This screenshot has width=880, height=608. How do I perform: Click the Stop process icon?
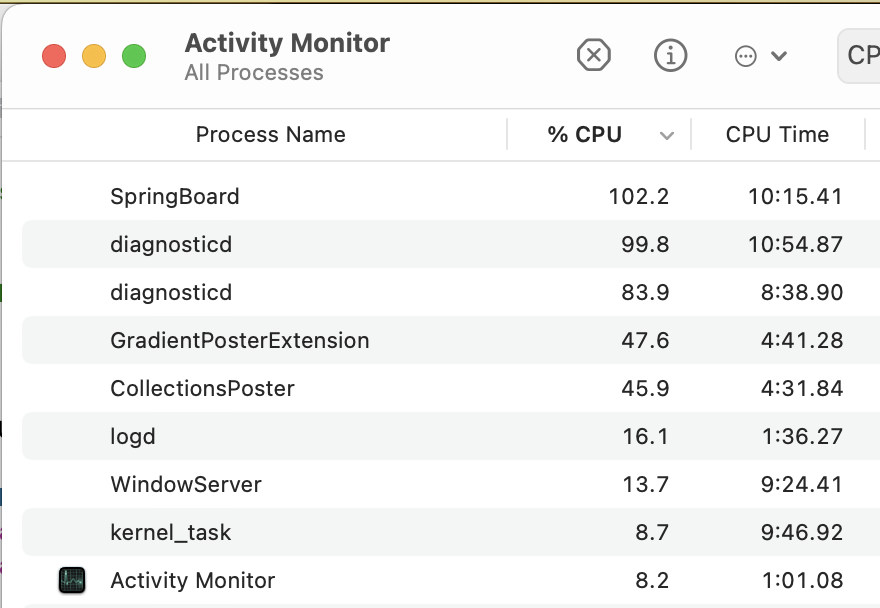click(x=594, y=55)
